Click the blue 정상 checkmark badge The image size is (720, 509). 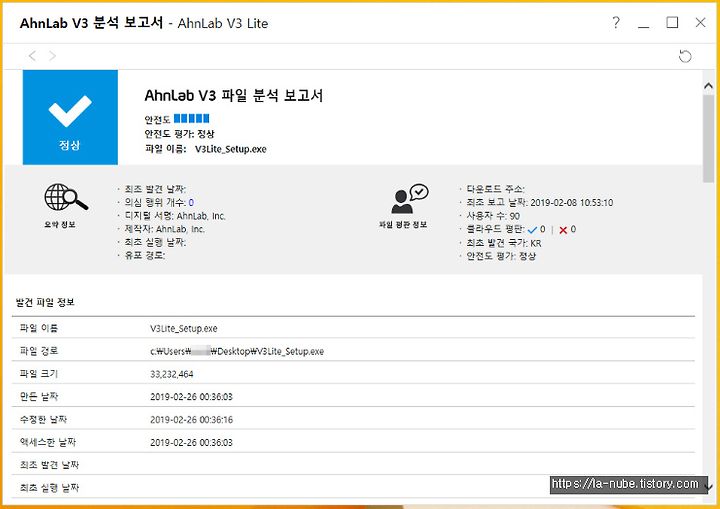(x=70, y=117)
